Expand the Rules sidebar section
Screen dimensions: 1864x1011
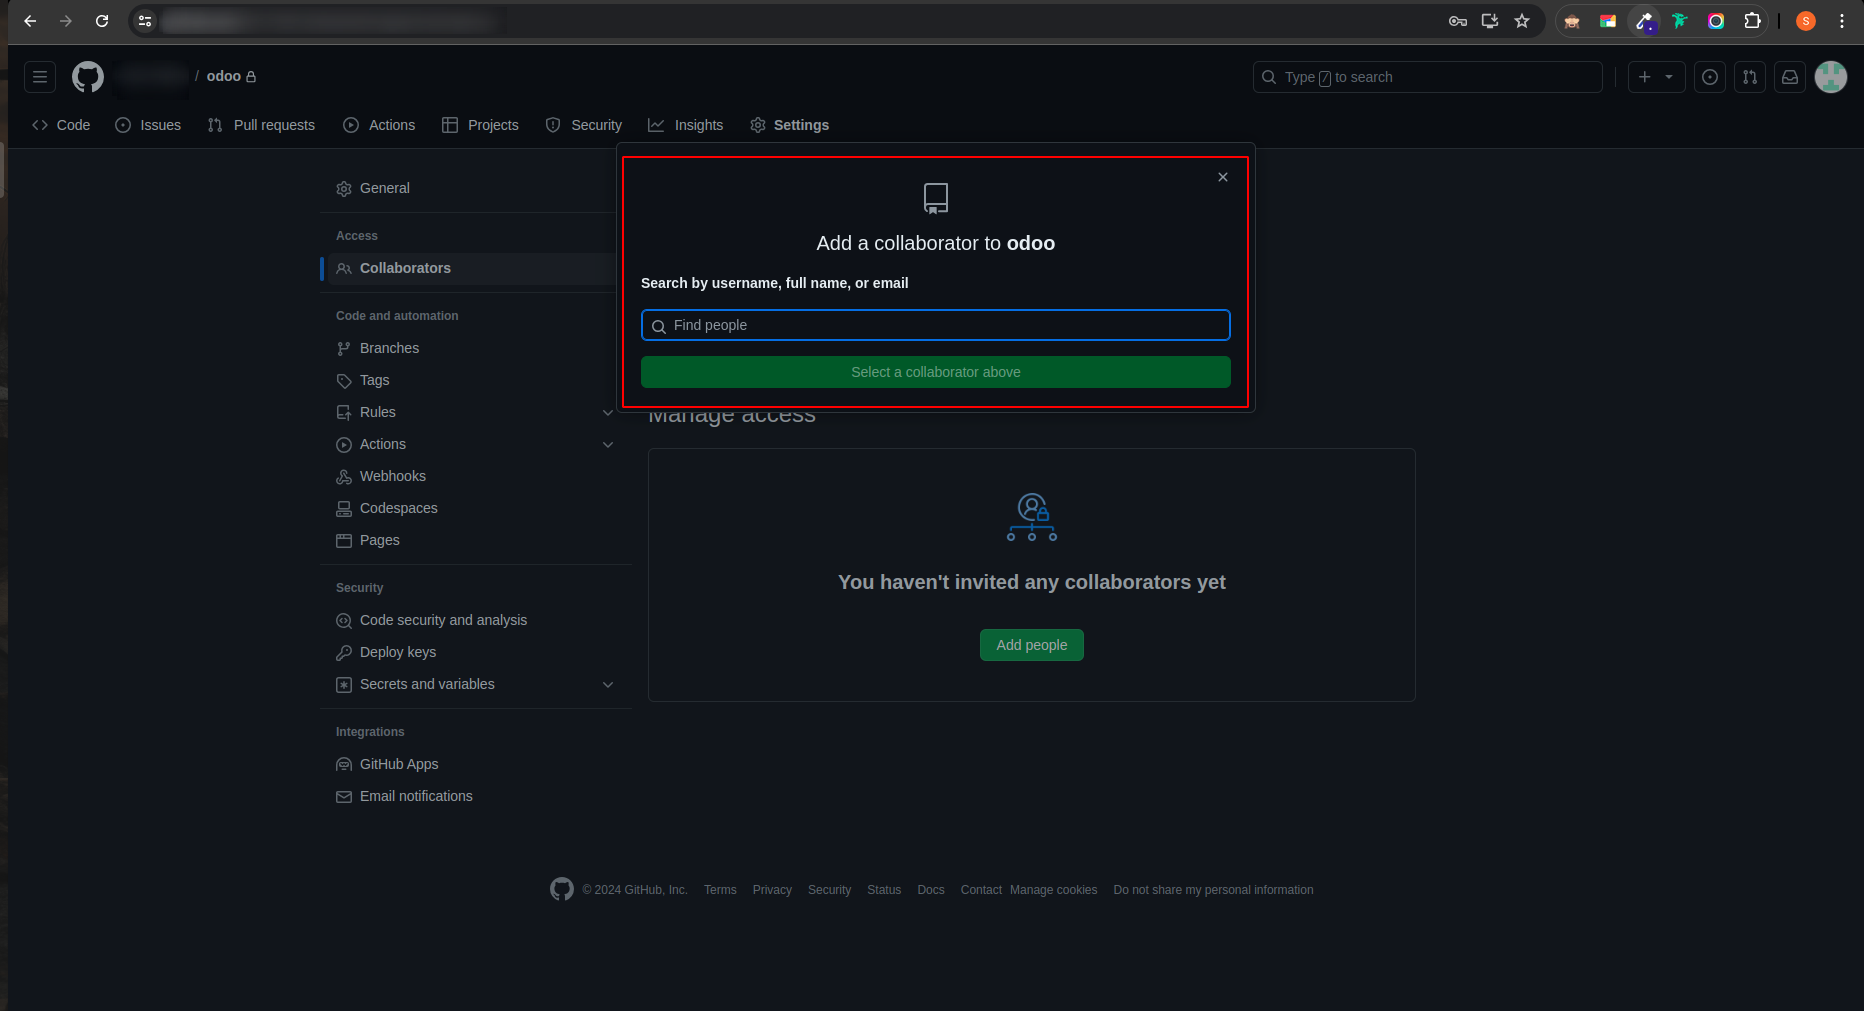click(x=608, y=412)
